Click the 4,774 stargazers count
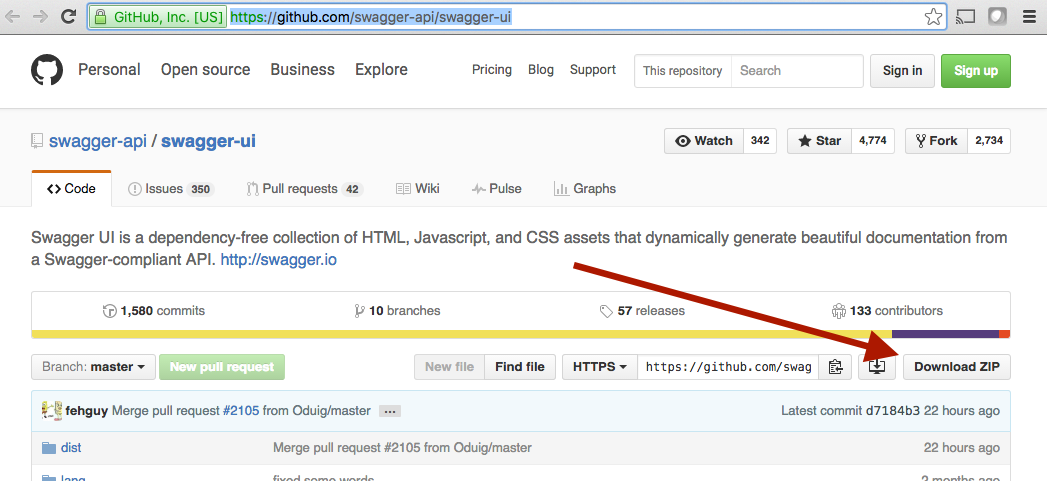 [873, 141]
